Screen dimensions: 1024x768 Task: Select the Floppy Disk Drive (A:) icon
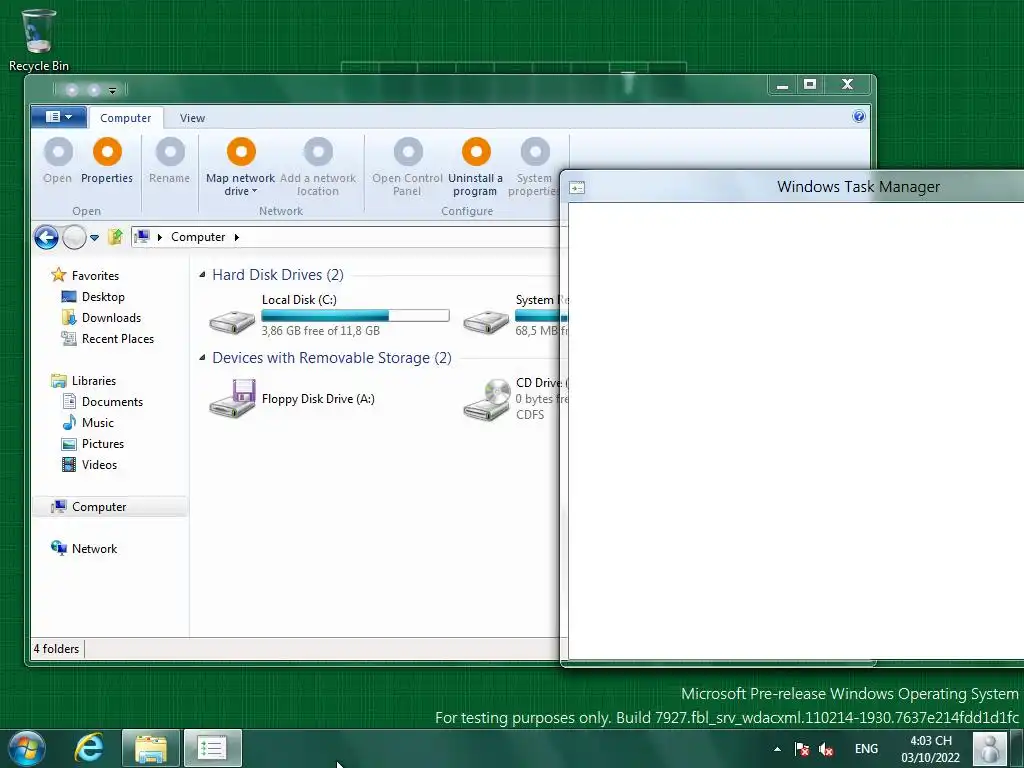[232, 398]
